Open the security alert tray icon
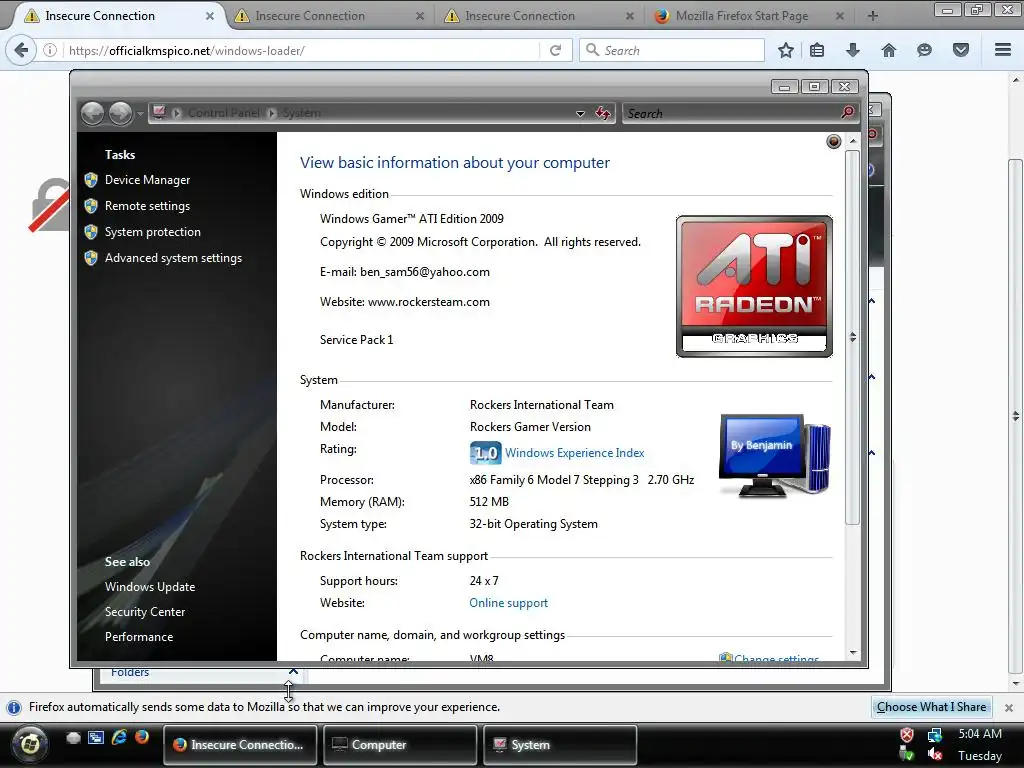 coord(907,735)
